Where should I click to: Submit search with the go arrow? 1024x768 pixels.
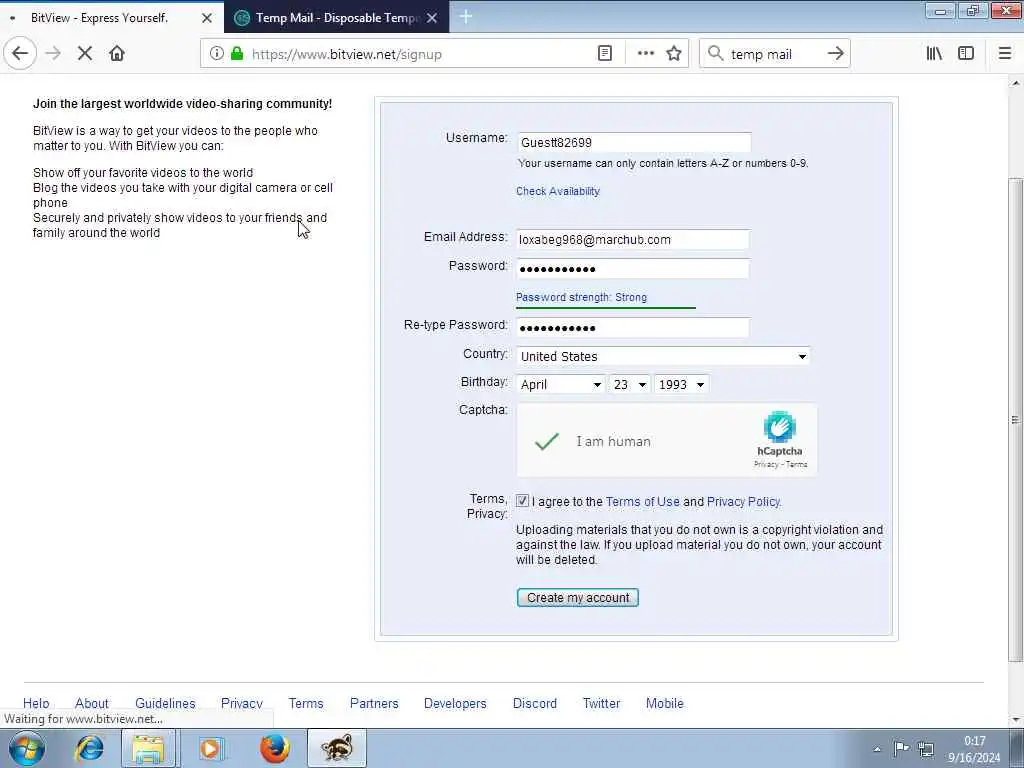tap(835, 54)
